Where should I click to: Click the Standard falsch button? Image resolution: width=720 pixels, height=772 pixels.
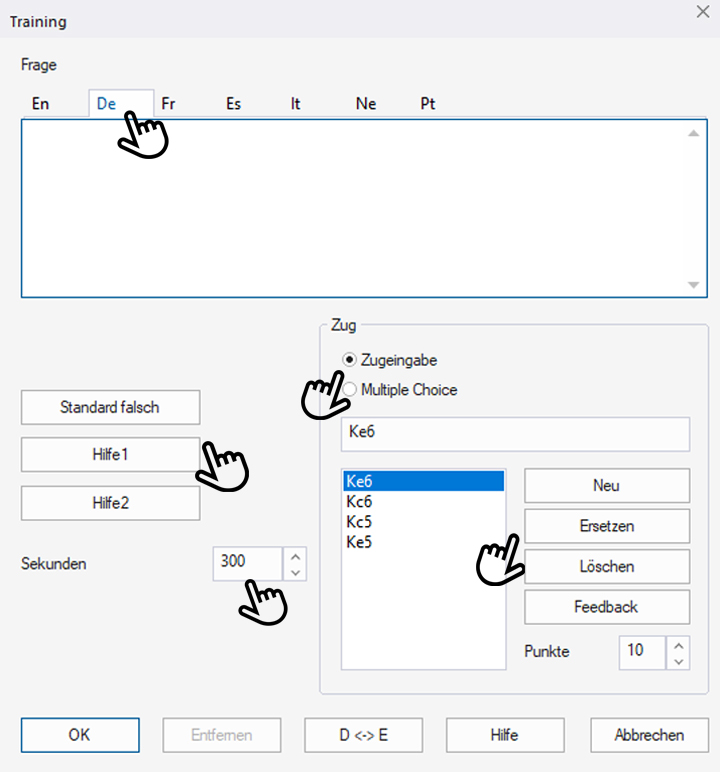click(110, 407)
